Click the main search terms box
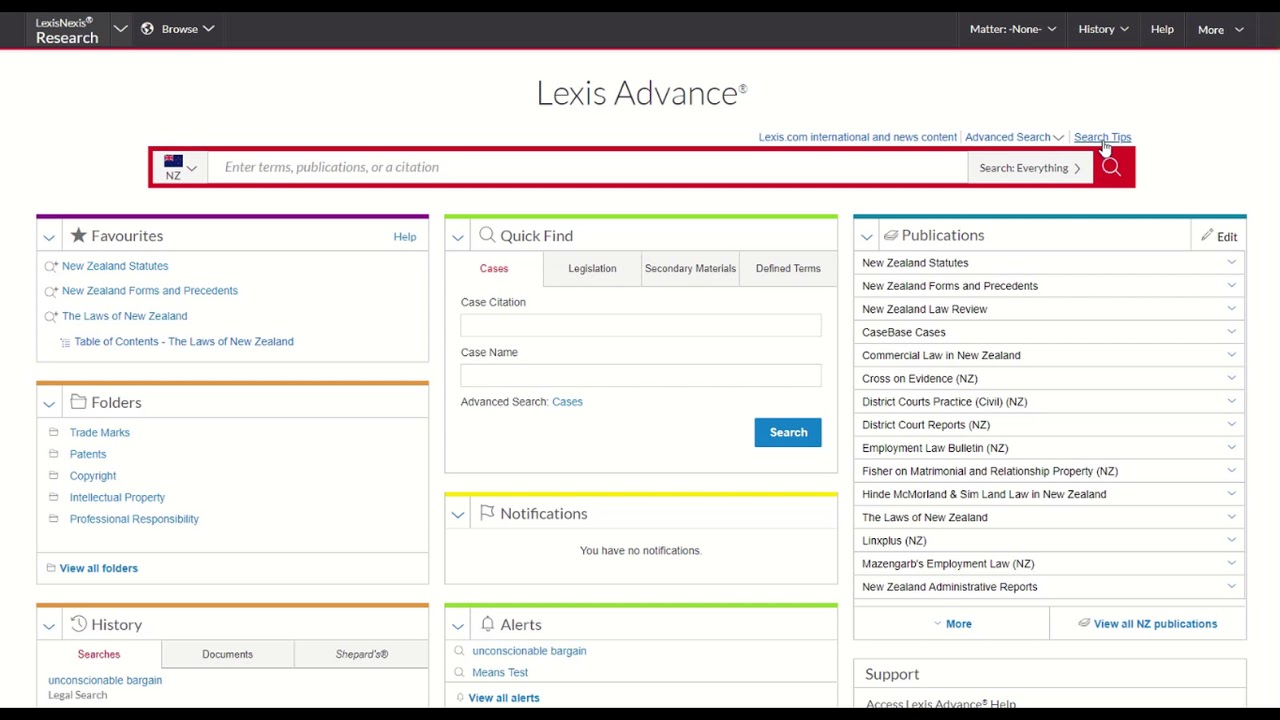The width and height of the screenshot is (1280, 720). pos(590,167)
